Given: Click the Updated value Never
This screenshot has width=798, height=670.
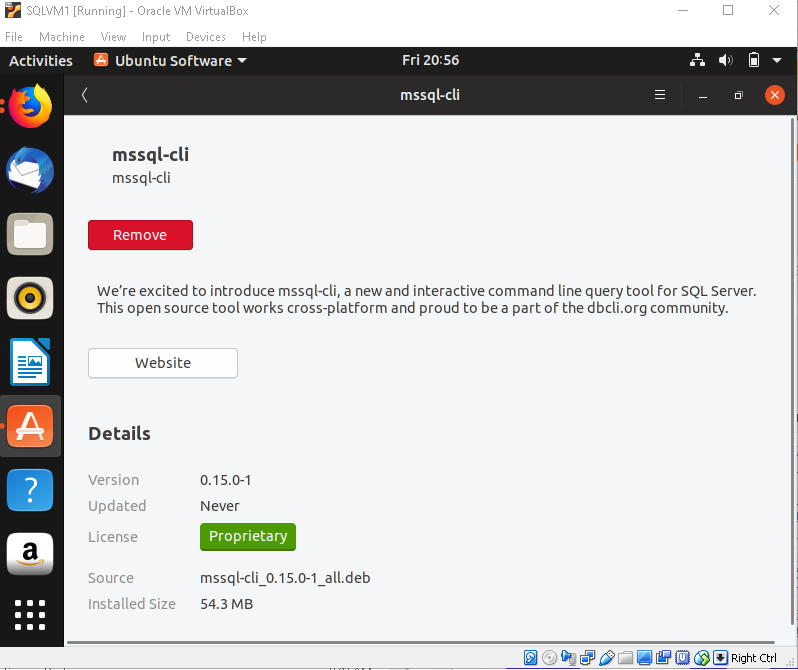Looking at the screenshot, I should tap(219, 506).
